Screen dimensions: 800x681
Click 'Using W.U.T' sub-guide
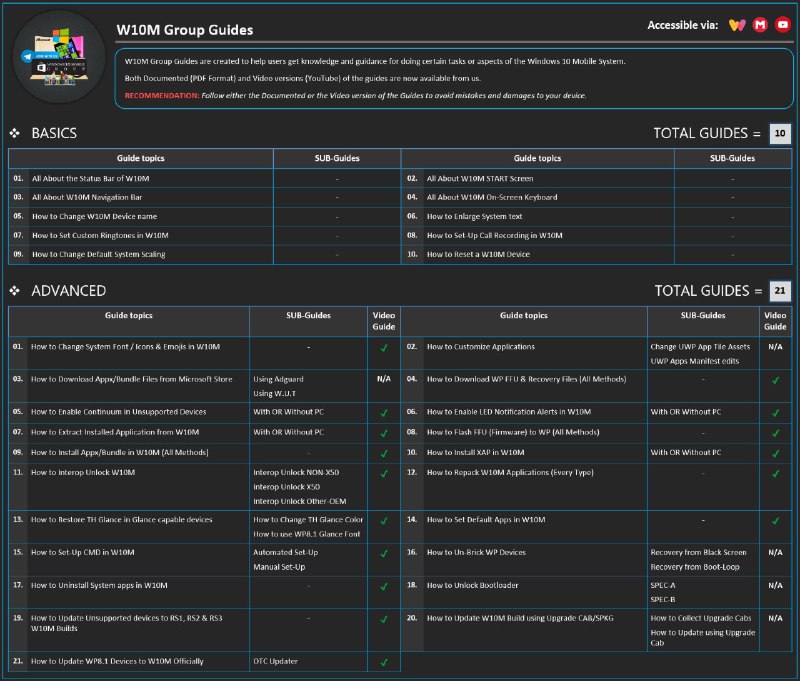click(274, 394)
